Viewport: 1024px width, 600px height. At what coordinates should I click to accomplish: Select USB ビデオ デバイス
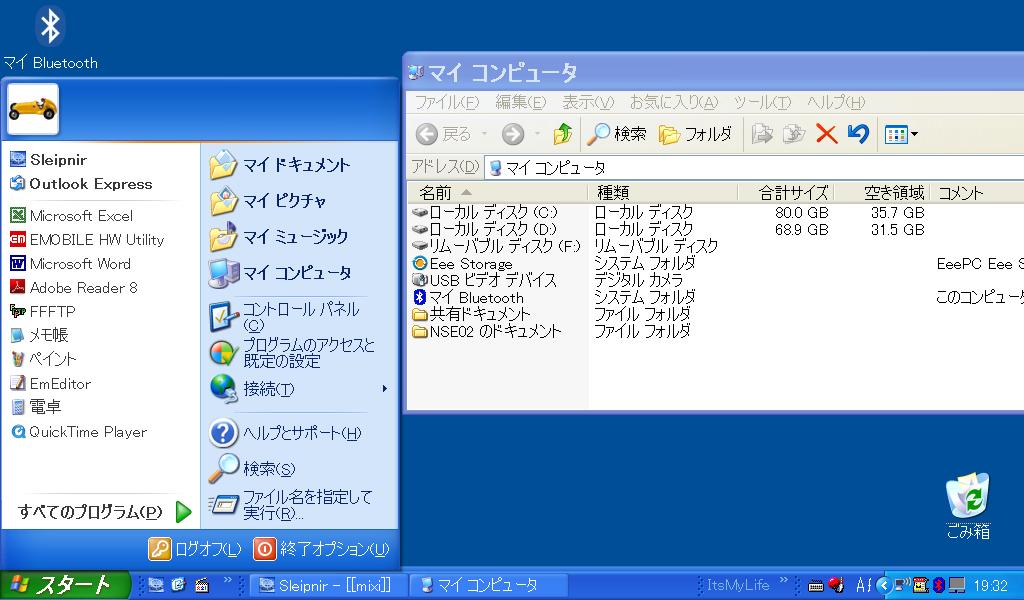pos(485,280)
